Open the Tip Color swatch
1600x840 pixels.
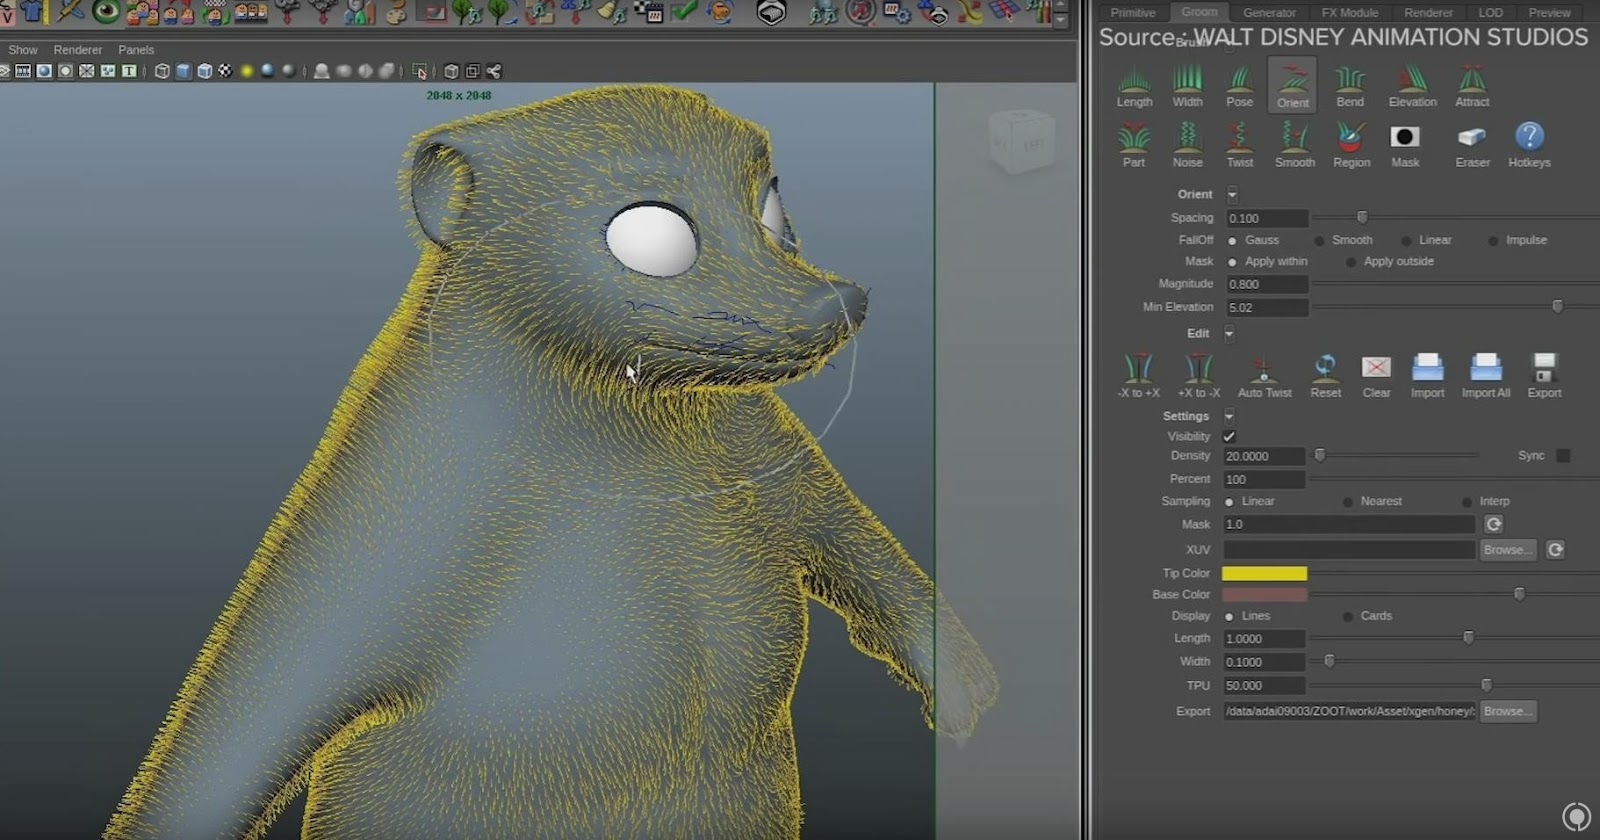[x=1264, y=573]
